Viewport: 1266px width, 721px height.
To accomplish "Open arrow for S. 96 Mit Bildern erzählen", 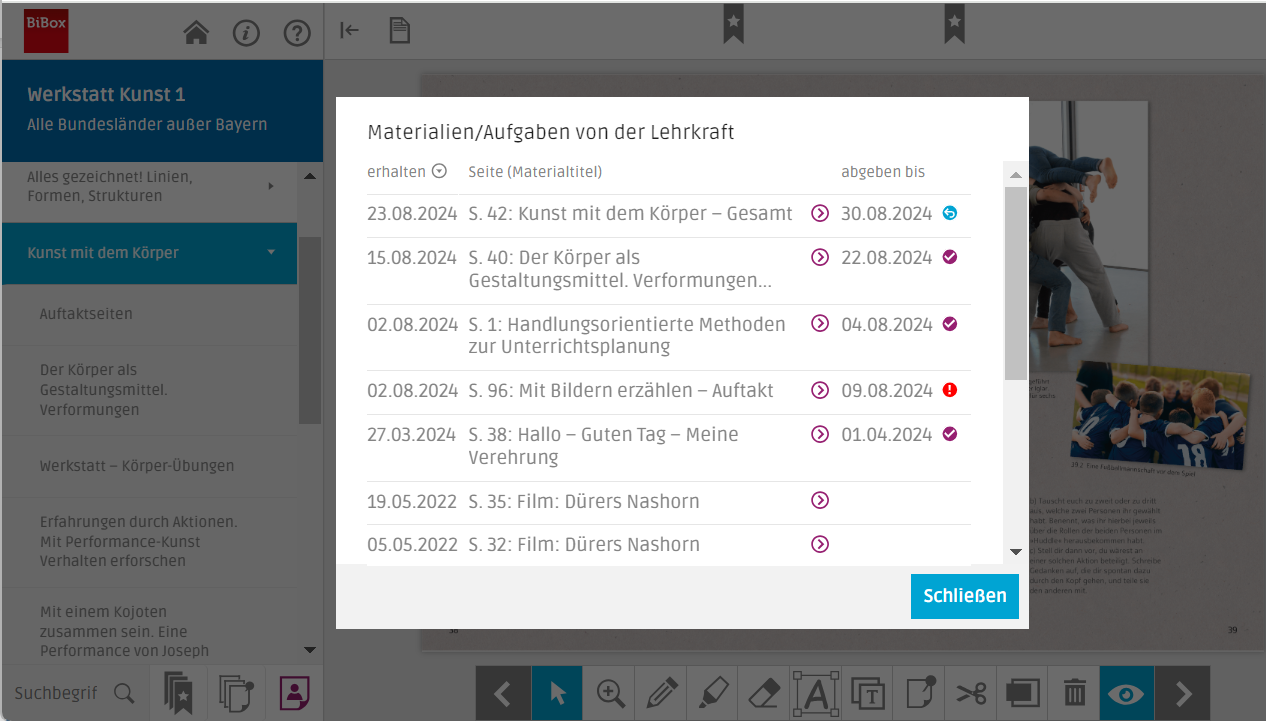I will (x=820, y=390).
